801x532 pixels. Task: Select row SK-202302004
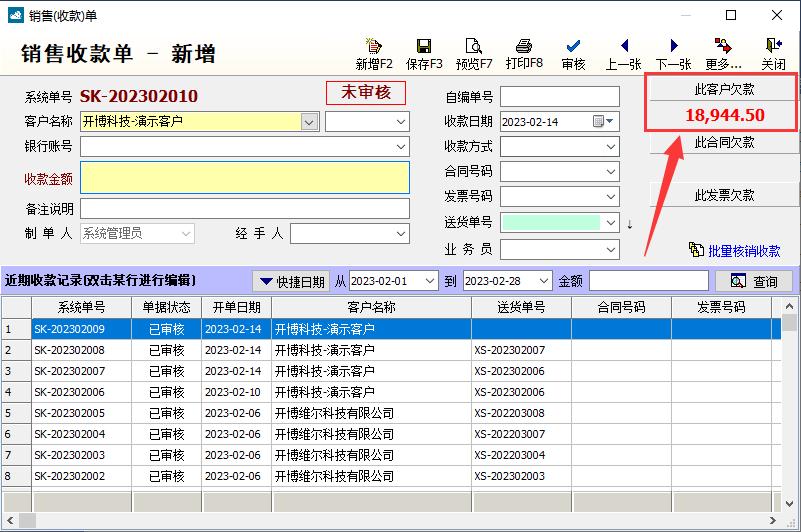pos(391,434)
